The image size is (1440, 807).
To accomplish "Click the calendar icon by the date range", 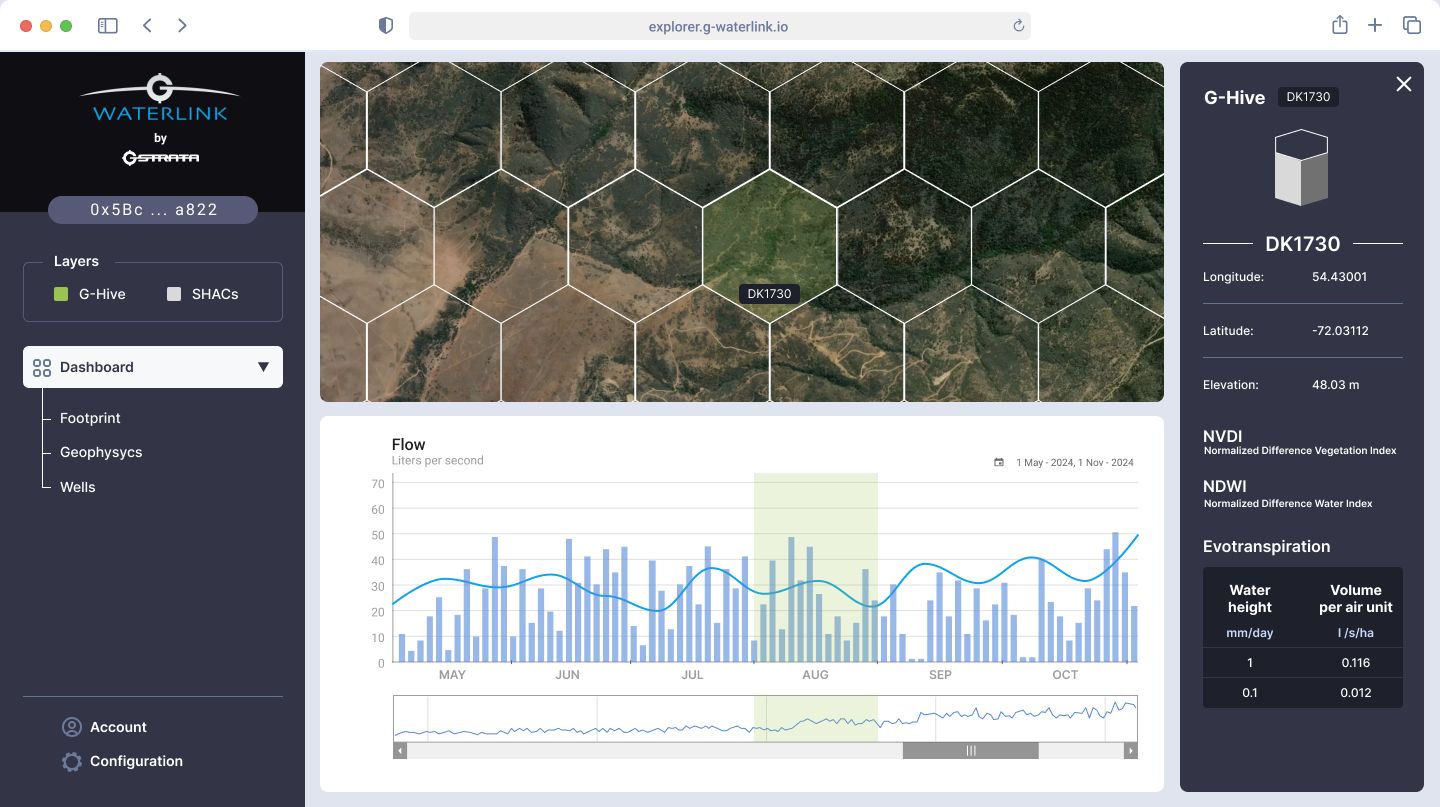I will coord(999,462).
